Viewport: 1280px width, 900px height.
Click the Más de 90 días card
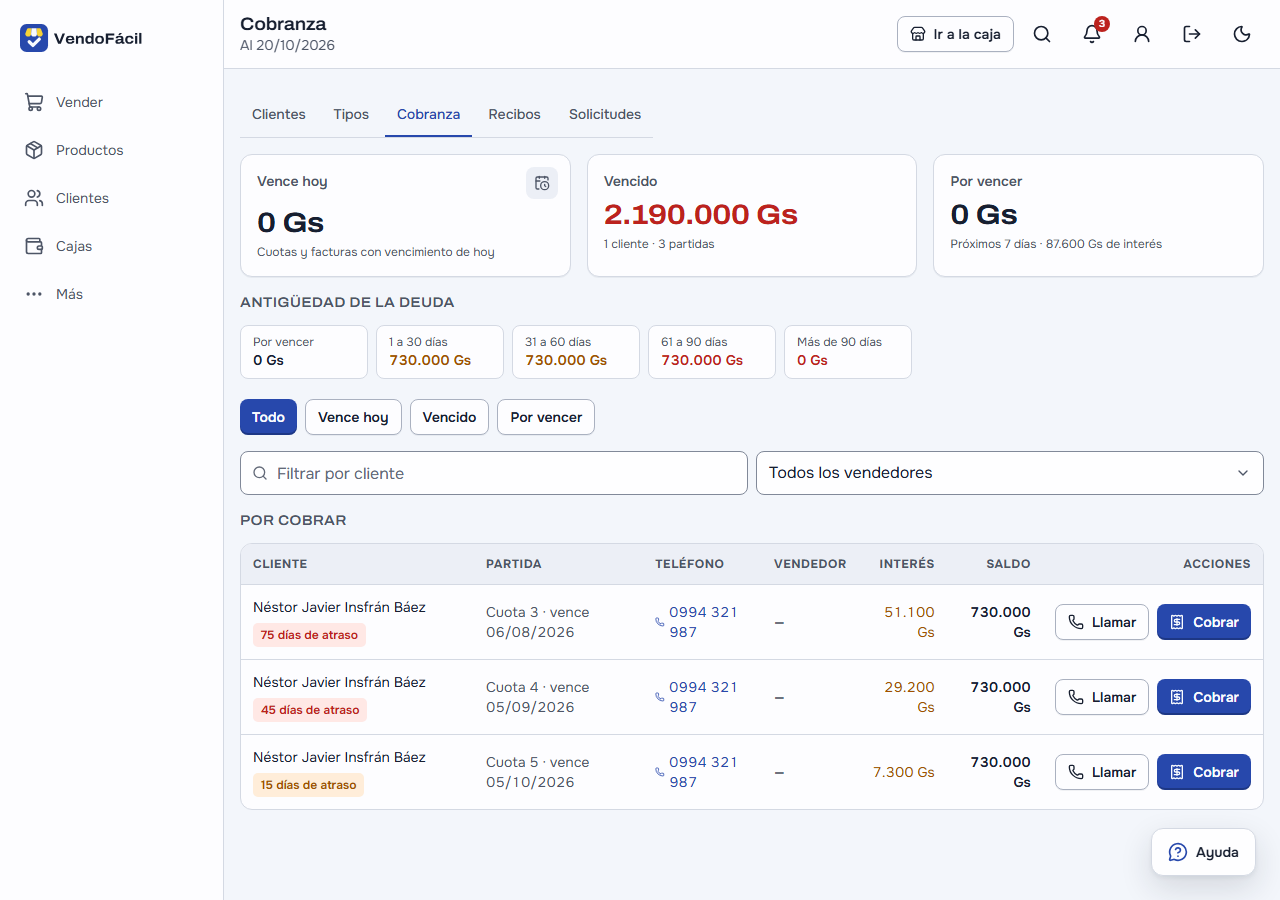coord(848,352)
